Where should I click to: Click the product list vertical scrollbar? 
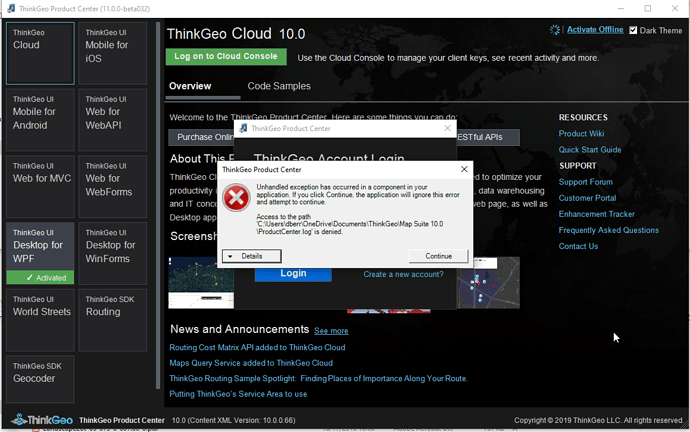(158, 206)
